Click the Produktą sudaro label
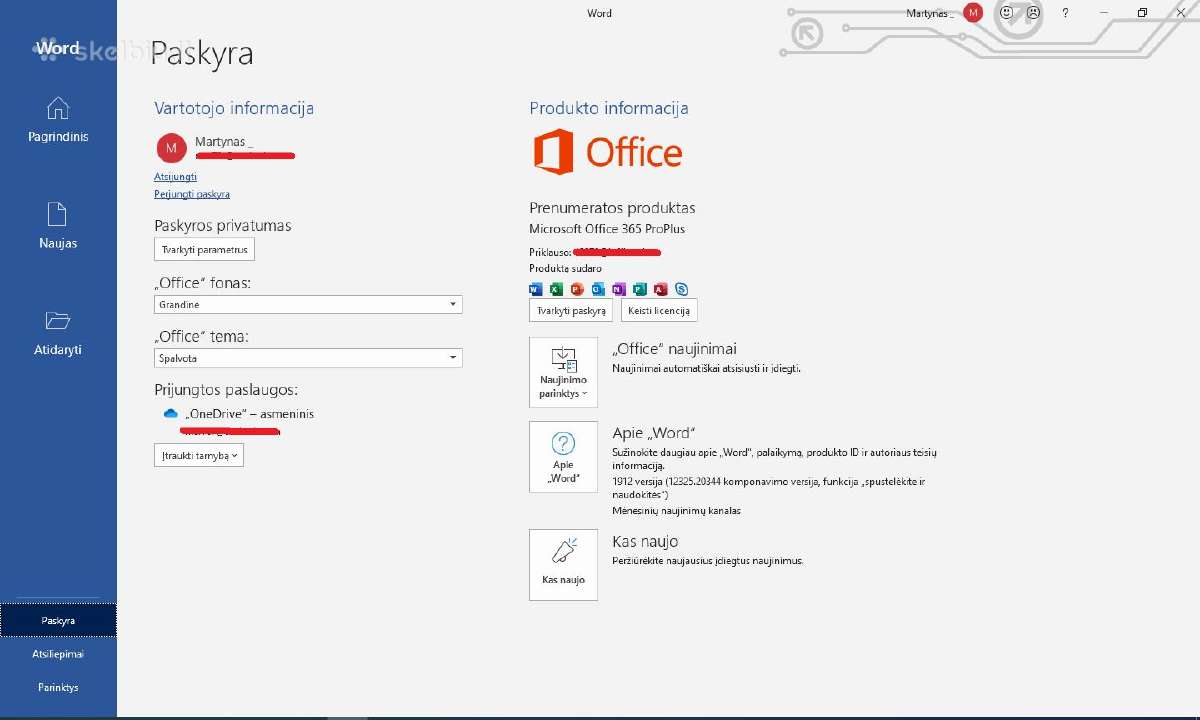This screenshot has height=720, width=1200. click(x=565, y=269)
